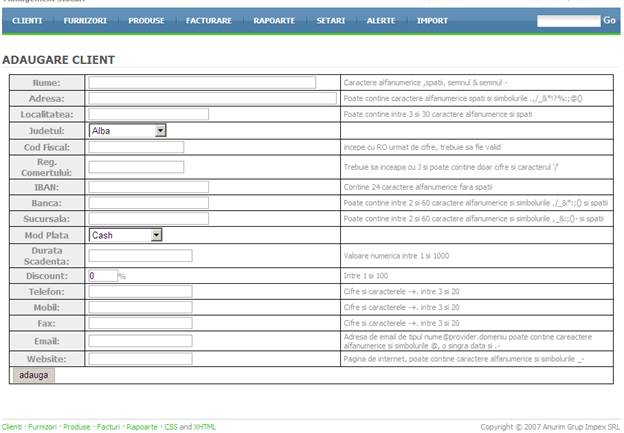Open the PRODUSE menu
The height and width of the screenshot is (433, 624).
tap(146, 21)
